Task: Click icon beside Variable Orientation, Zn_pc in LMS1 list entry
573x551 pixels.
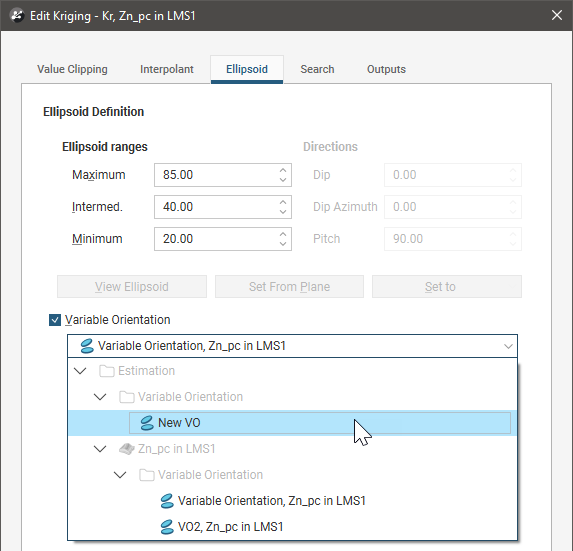Action: pos(167,501)
